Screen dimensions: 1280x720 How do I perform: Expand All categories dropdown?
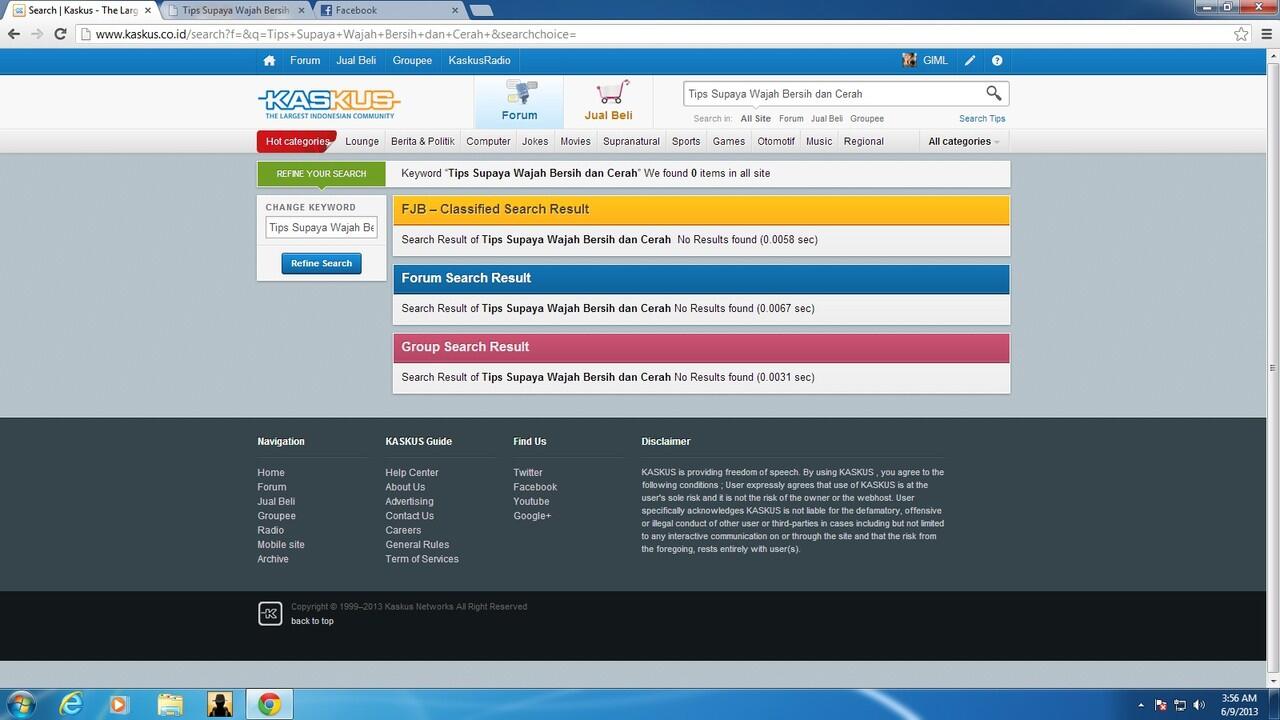964,141
